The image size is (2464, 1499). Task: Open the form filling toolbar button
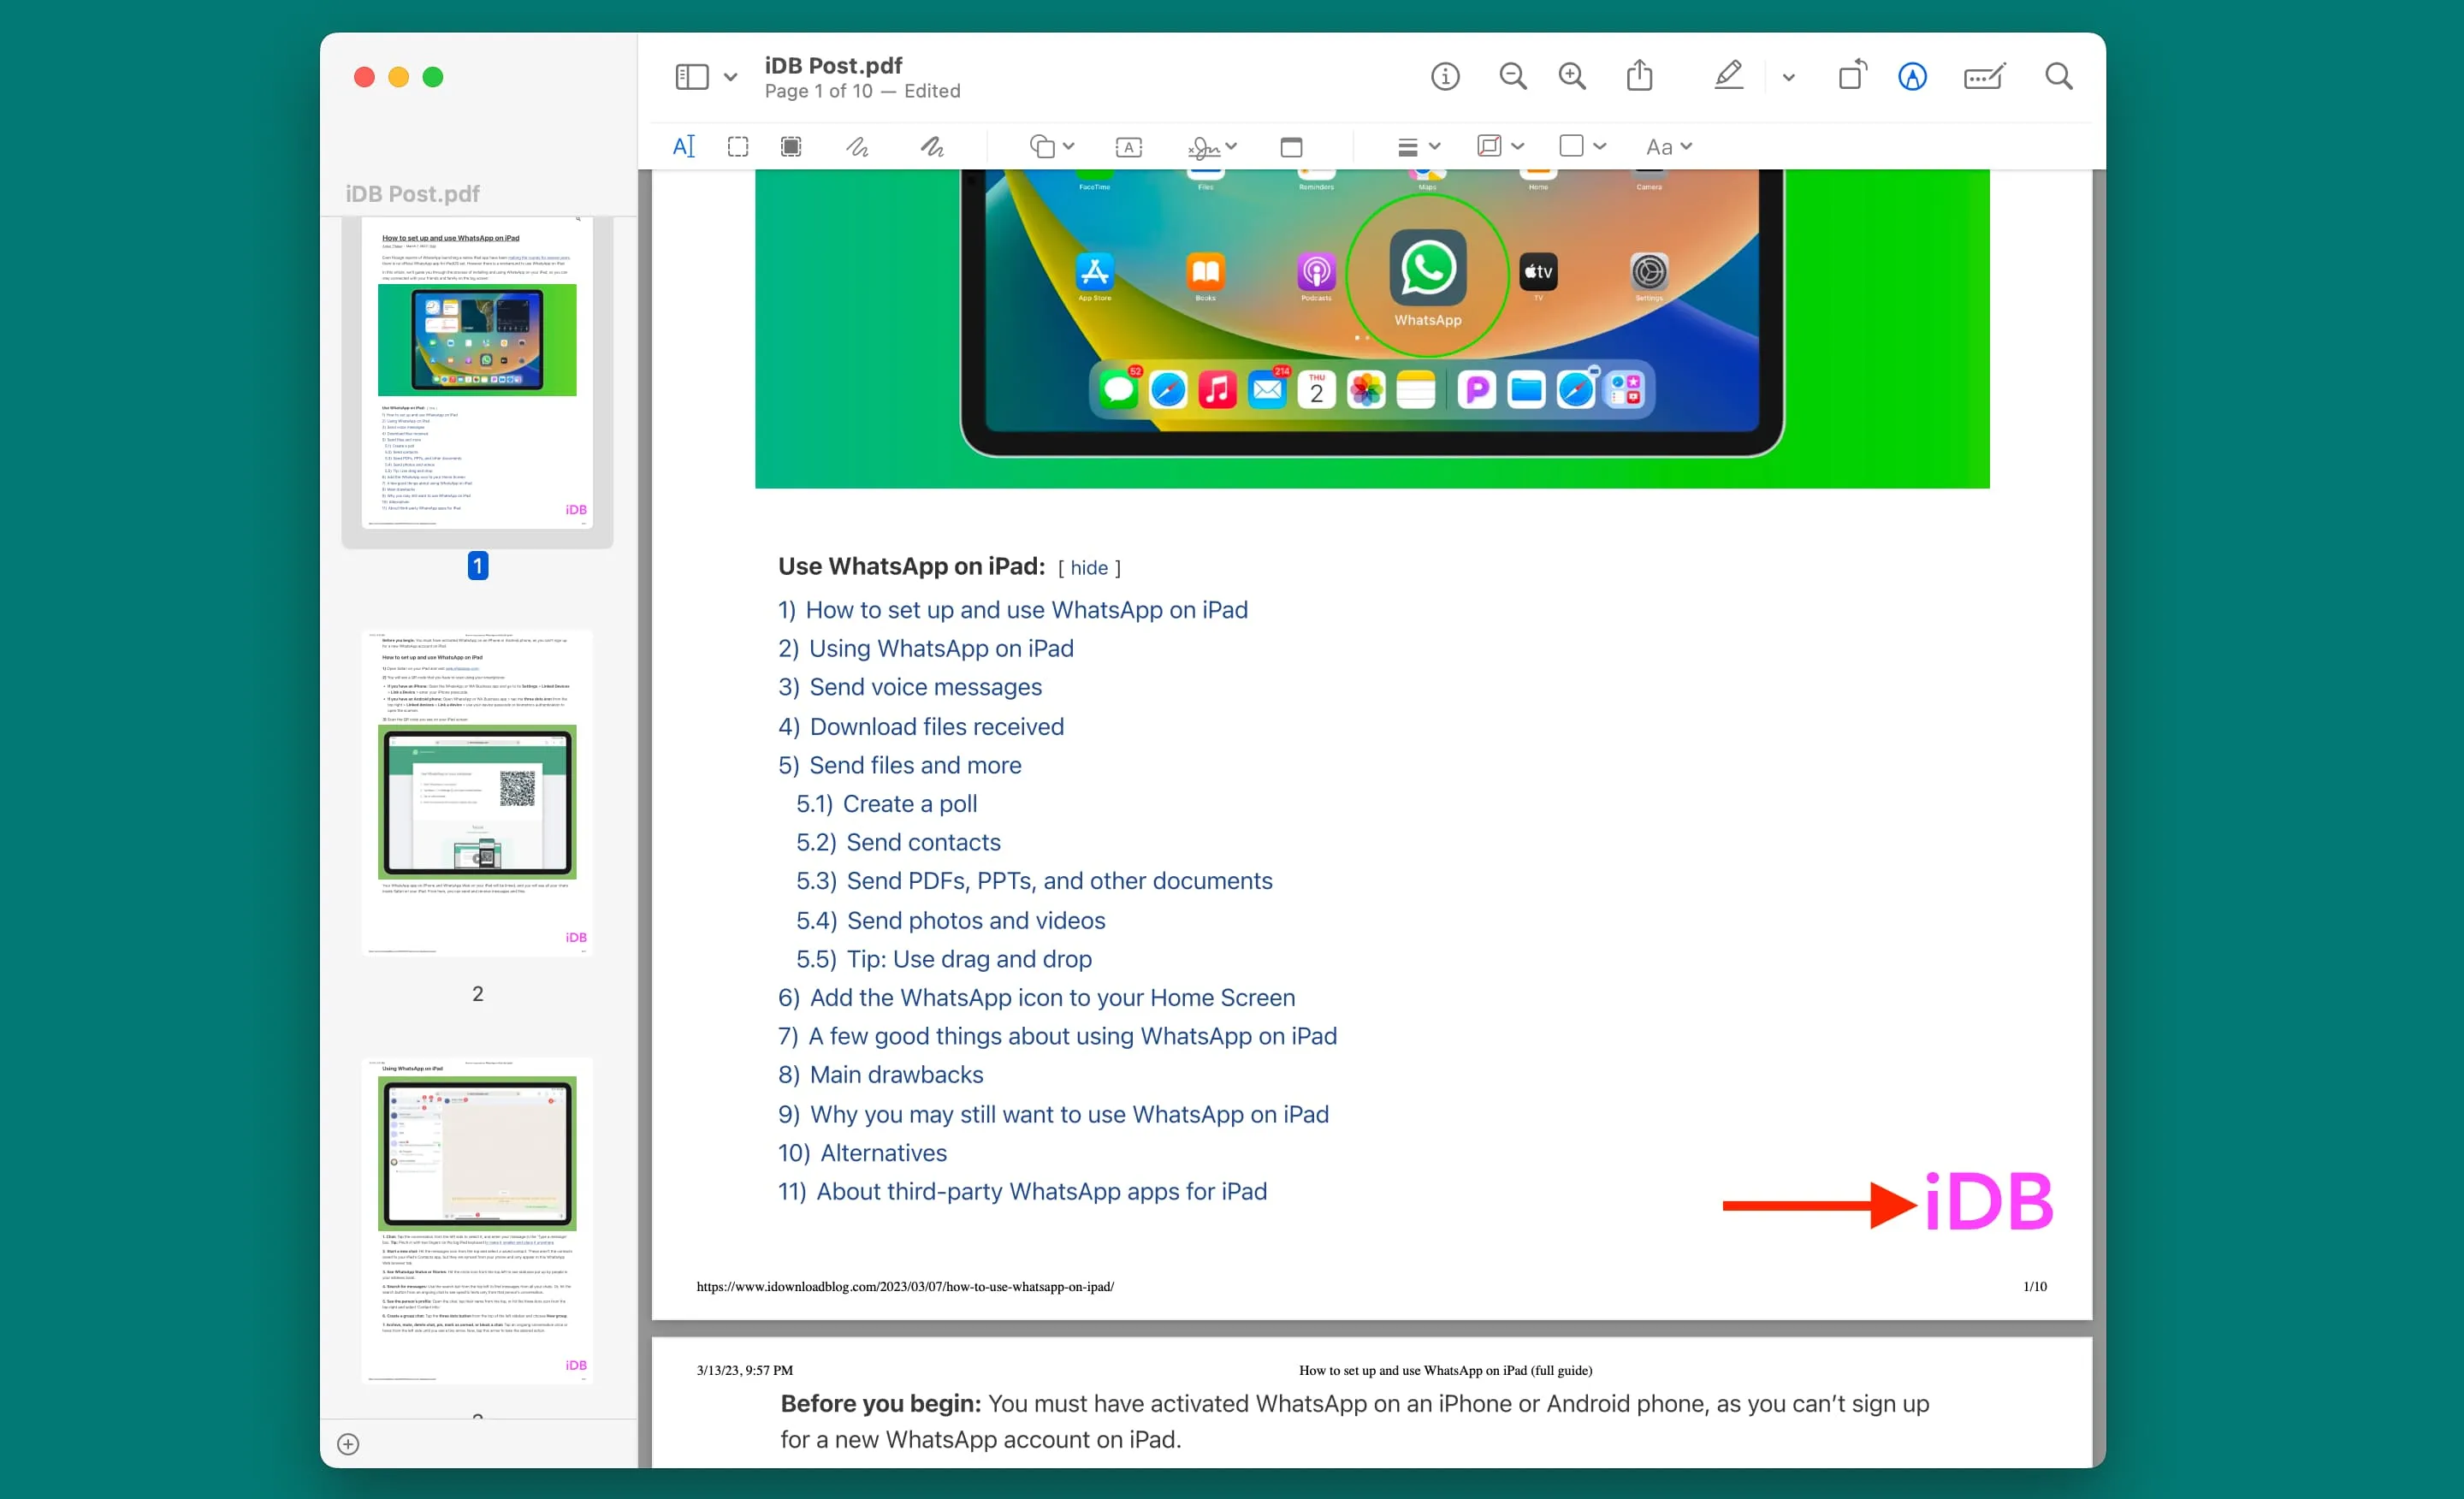point(1983,76)
